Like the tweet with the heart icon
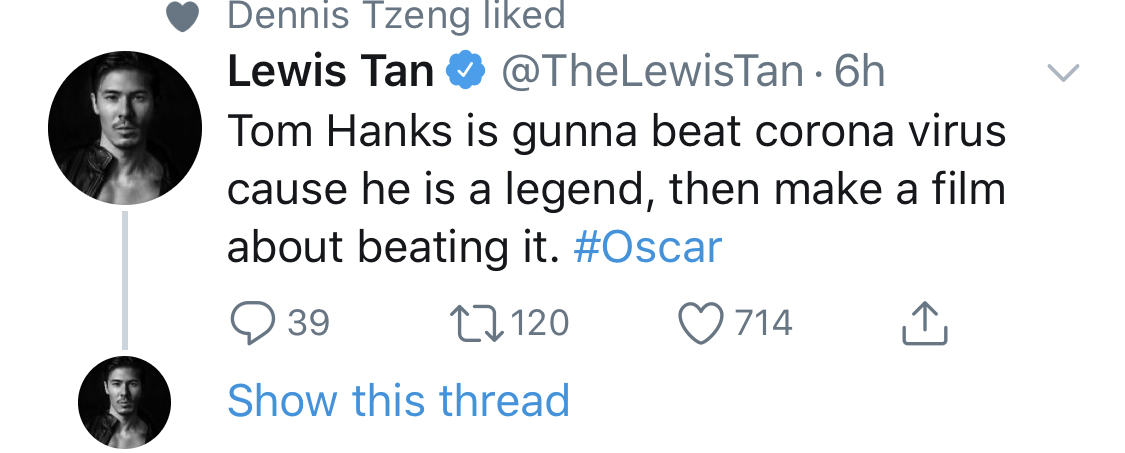The width and height of the screenshot is (1125, 453). click(699, 323)
